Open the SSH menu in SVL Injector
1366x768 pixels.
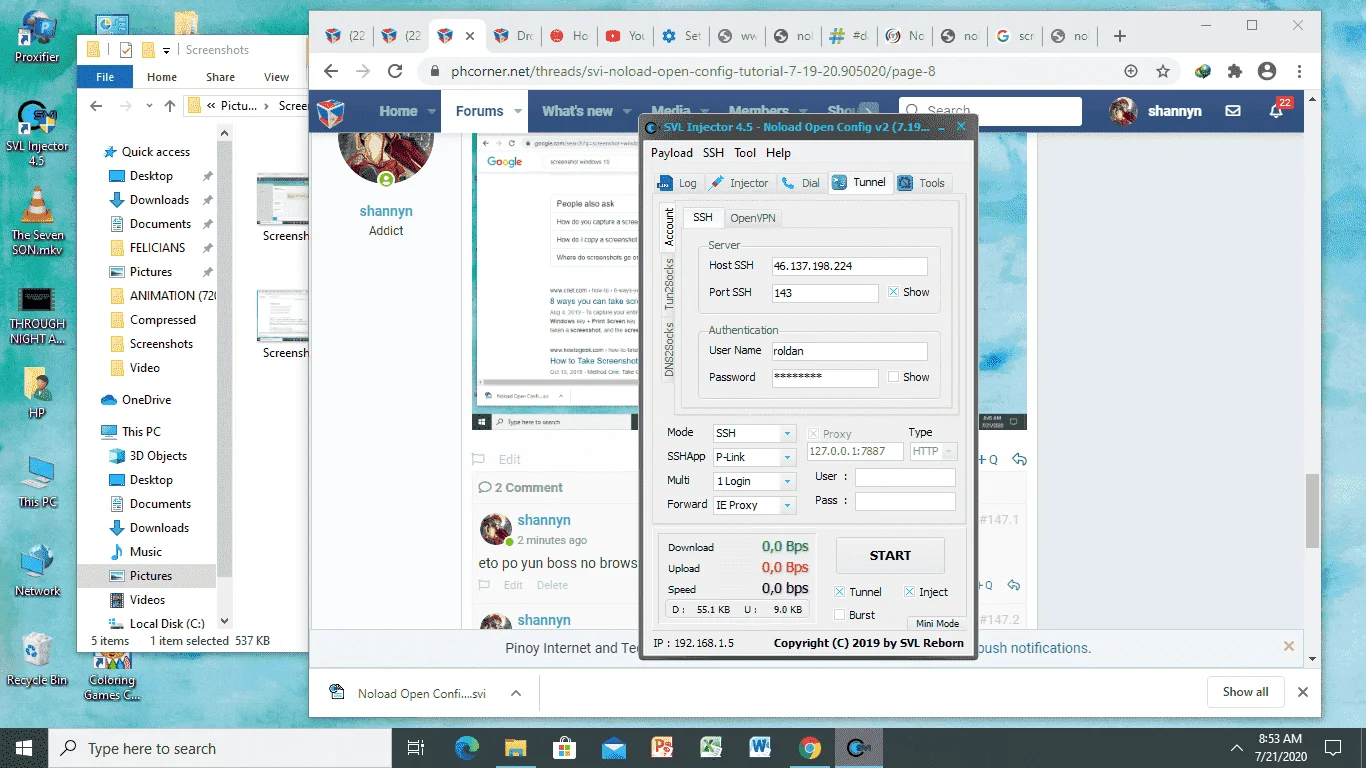(x=713, y=153)
